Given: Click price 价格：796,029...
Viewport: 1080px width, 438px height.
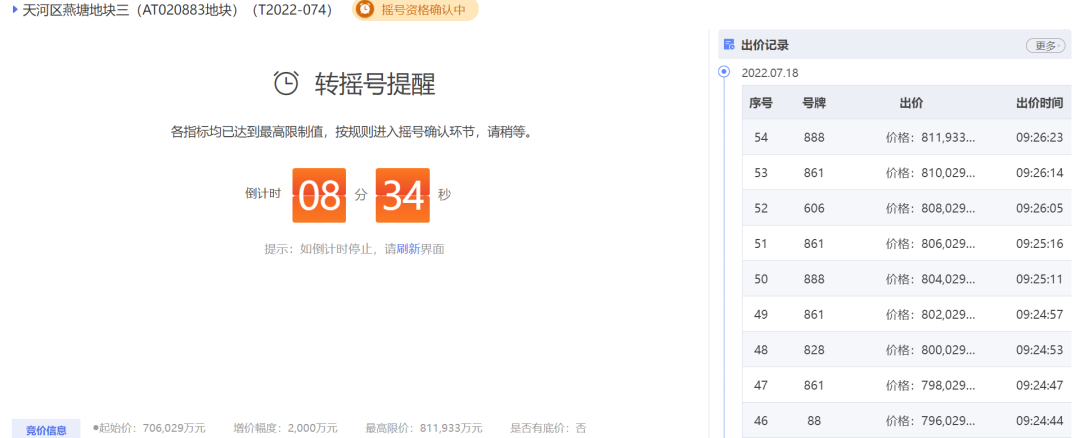Looking at the screenshot, I should coord(931,420).
